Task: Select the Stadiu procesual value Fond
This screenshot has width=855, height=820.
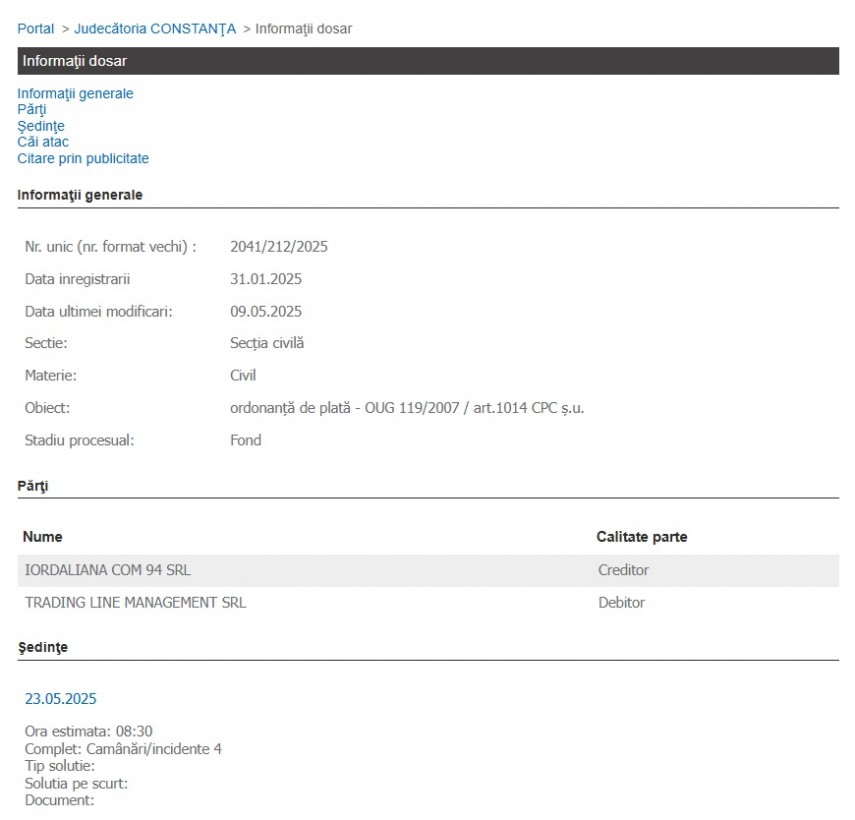Action: tap(245, 440)
